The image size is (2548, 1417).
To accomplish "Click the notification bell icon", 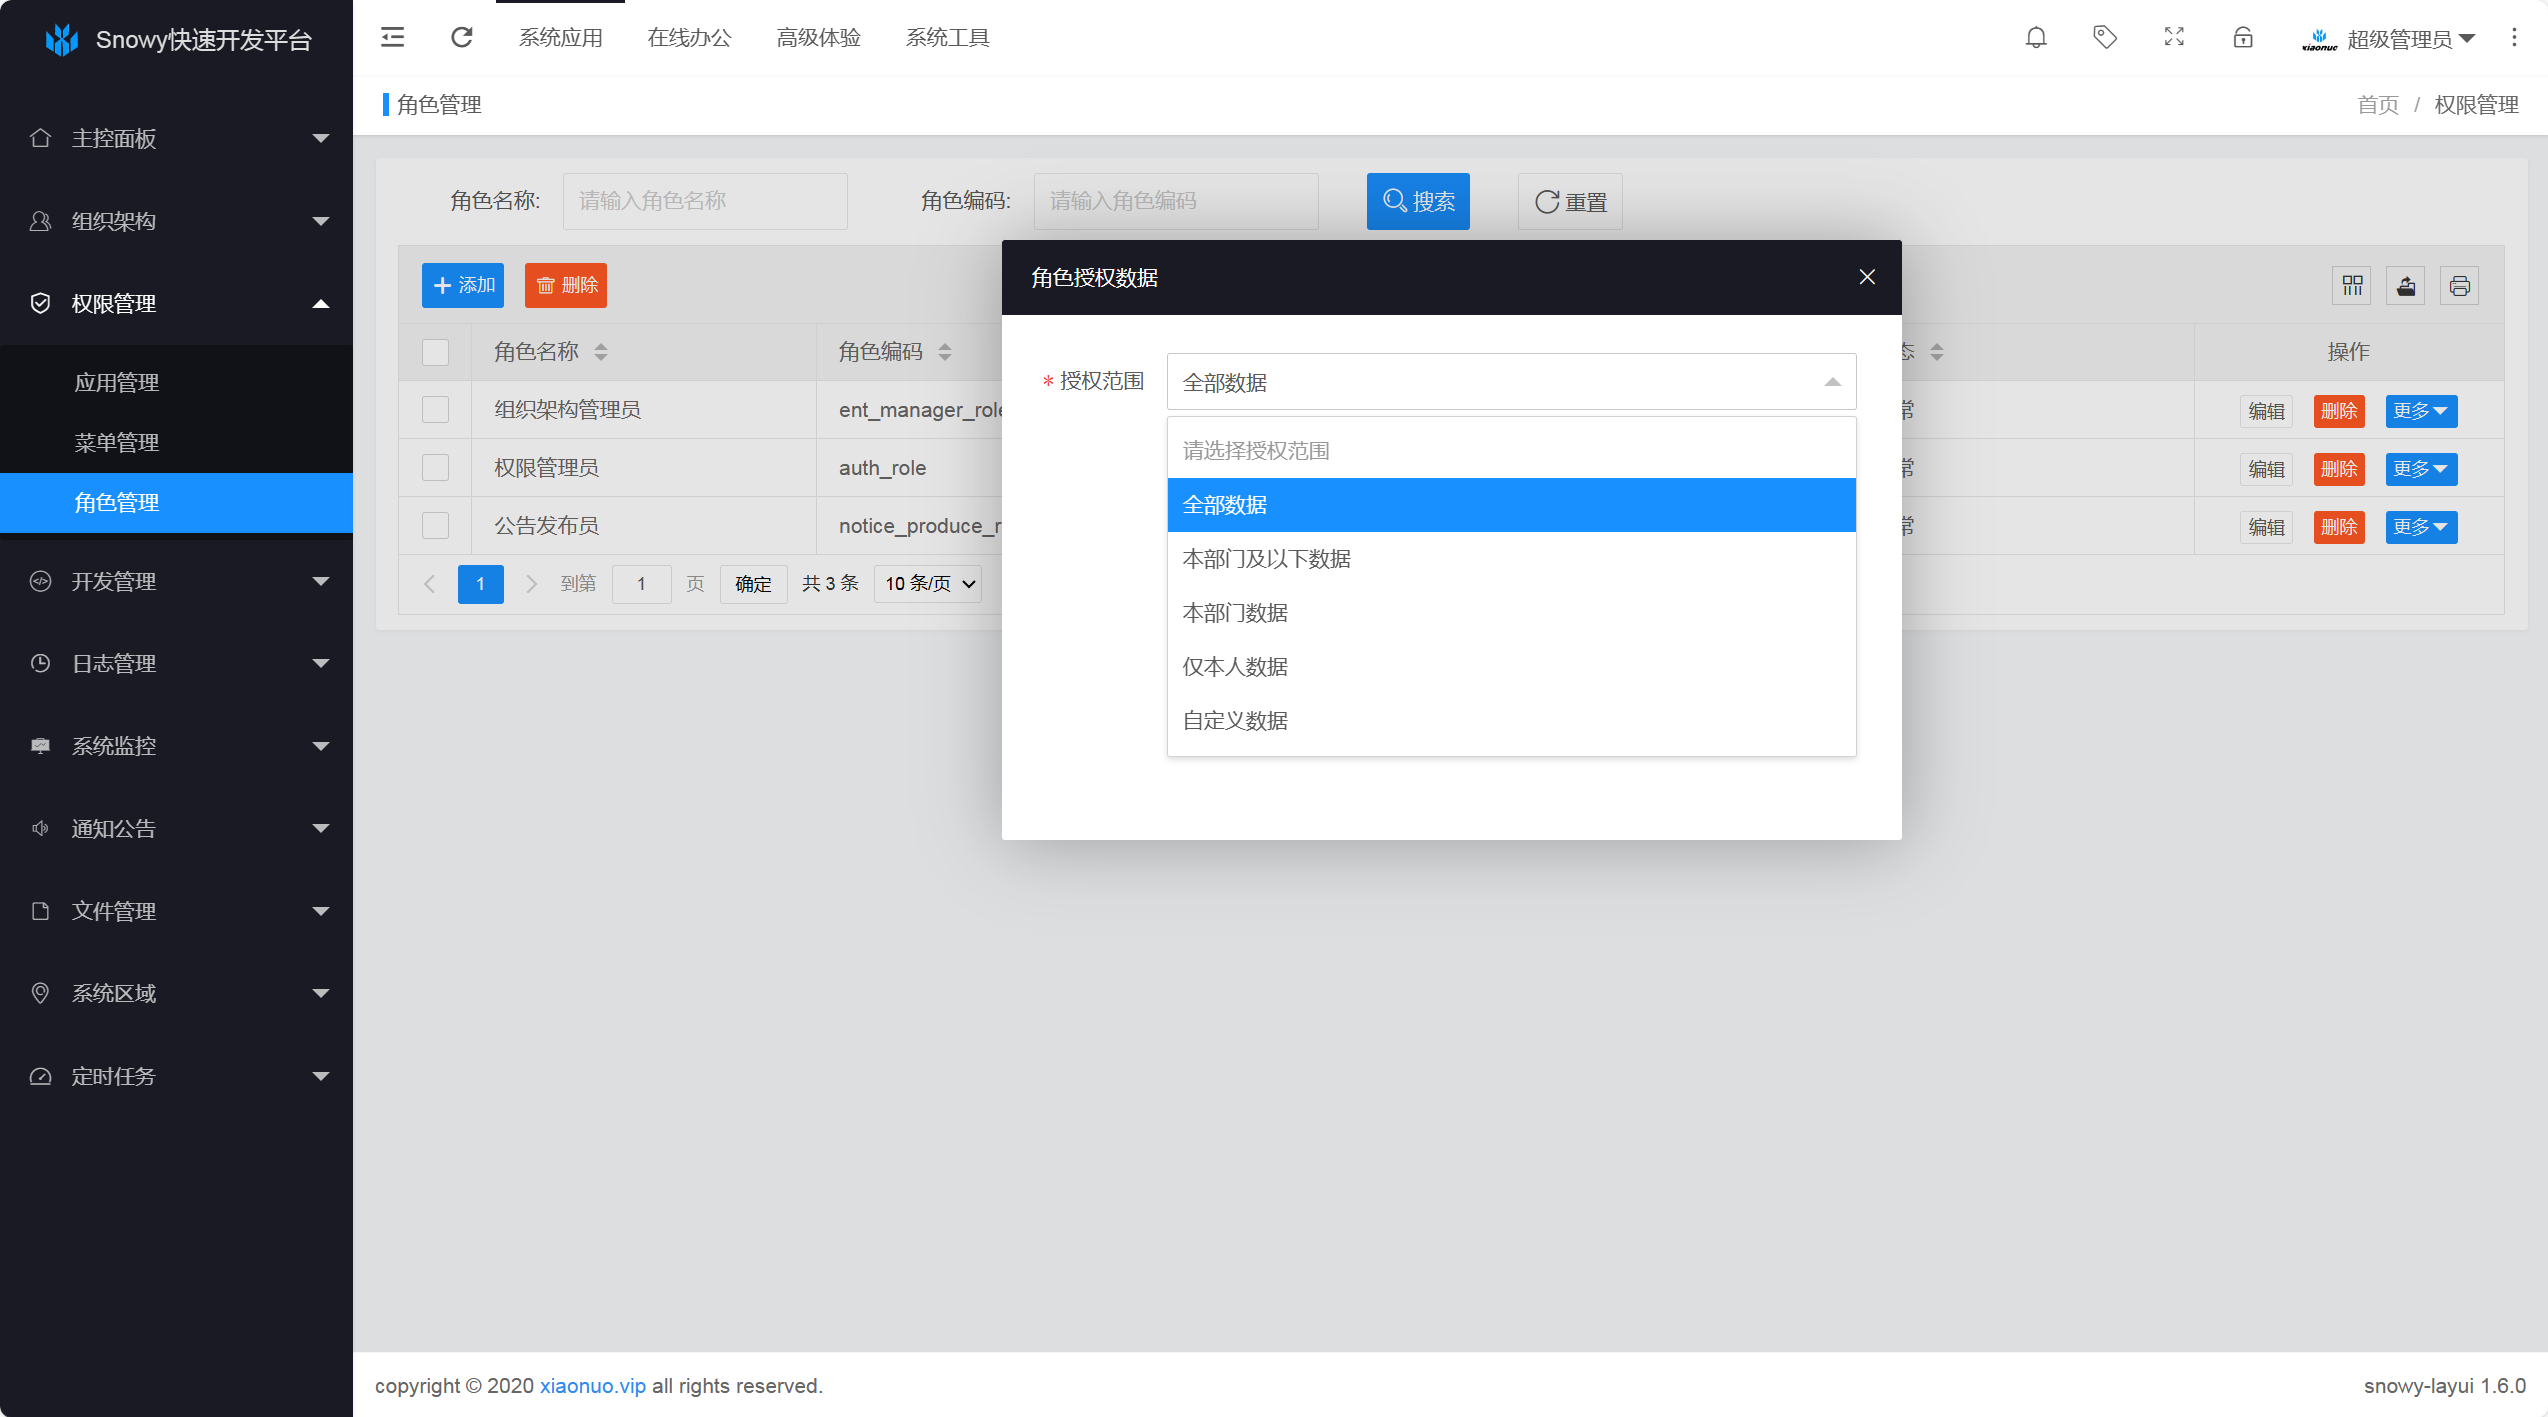I will coord(2036,38).
